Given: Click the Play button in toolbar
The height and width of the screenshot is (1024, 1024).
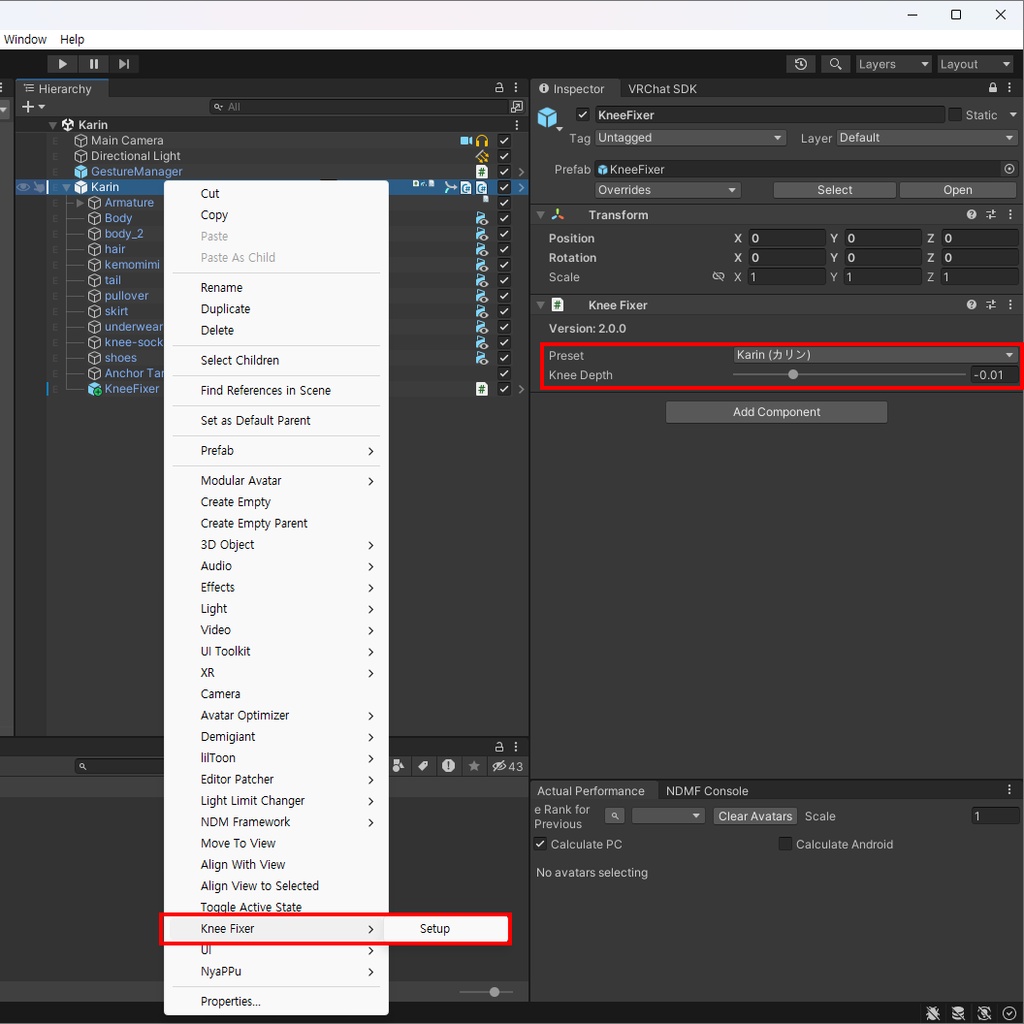Looking at the screenshot, I should click(x=63, y=64).
